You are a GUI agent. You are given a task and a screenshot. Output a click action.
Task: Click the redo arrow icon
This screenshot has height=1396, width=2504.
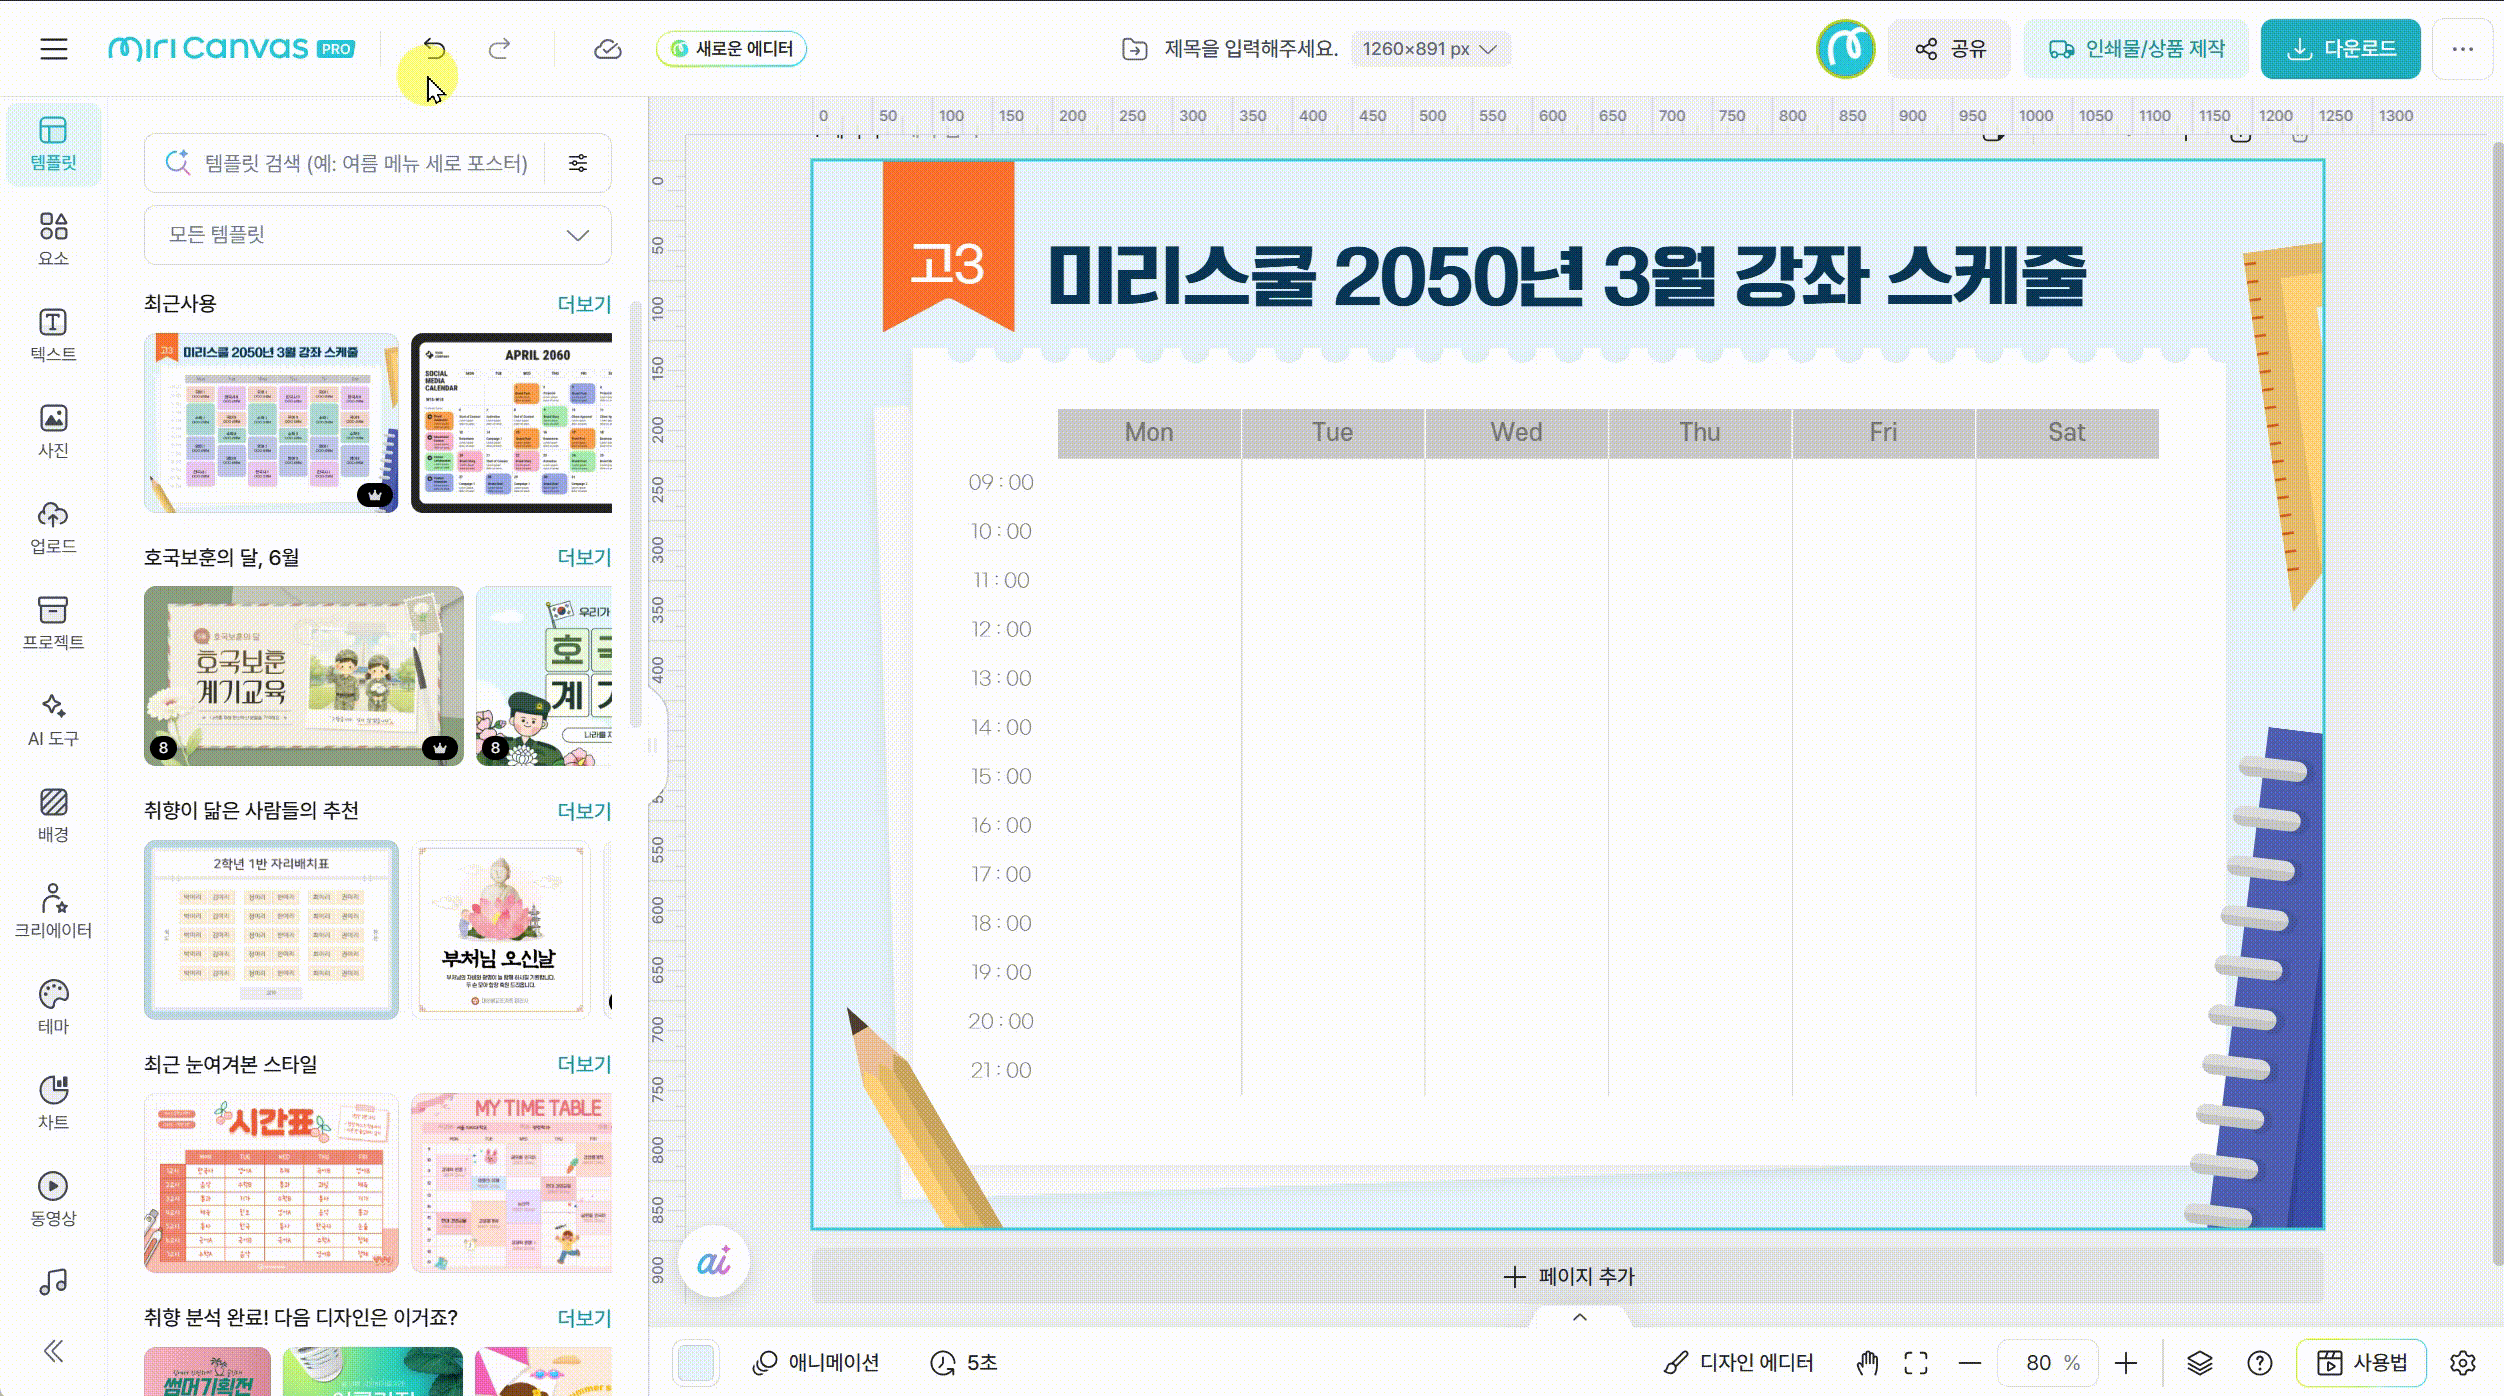(x=499, y=48)
